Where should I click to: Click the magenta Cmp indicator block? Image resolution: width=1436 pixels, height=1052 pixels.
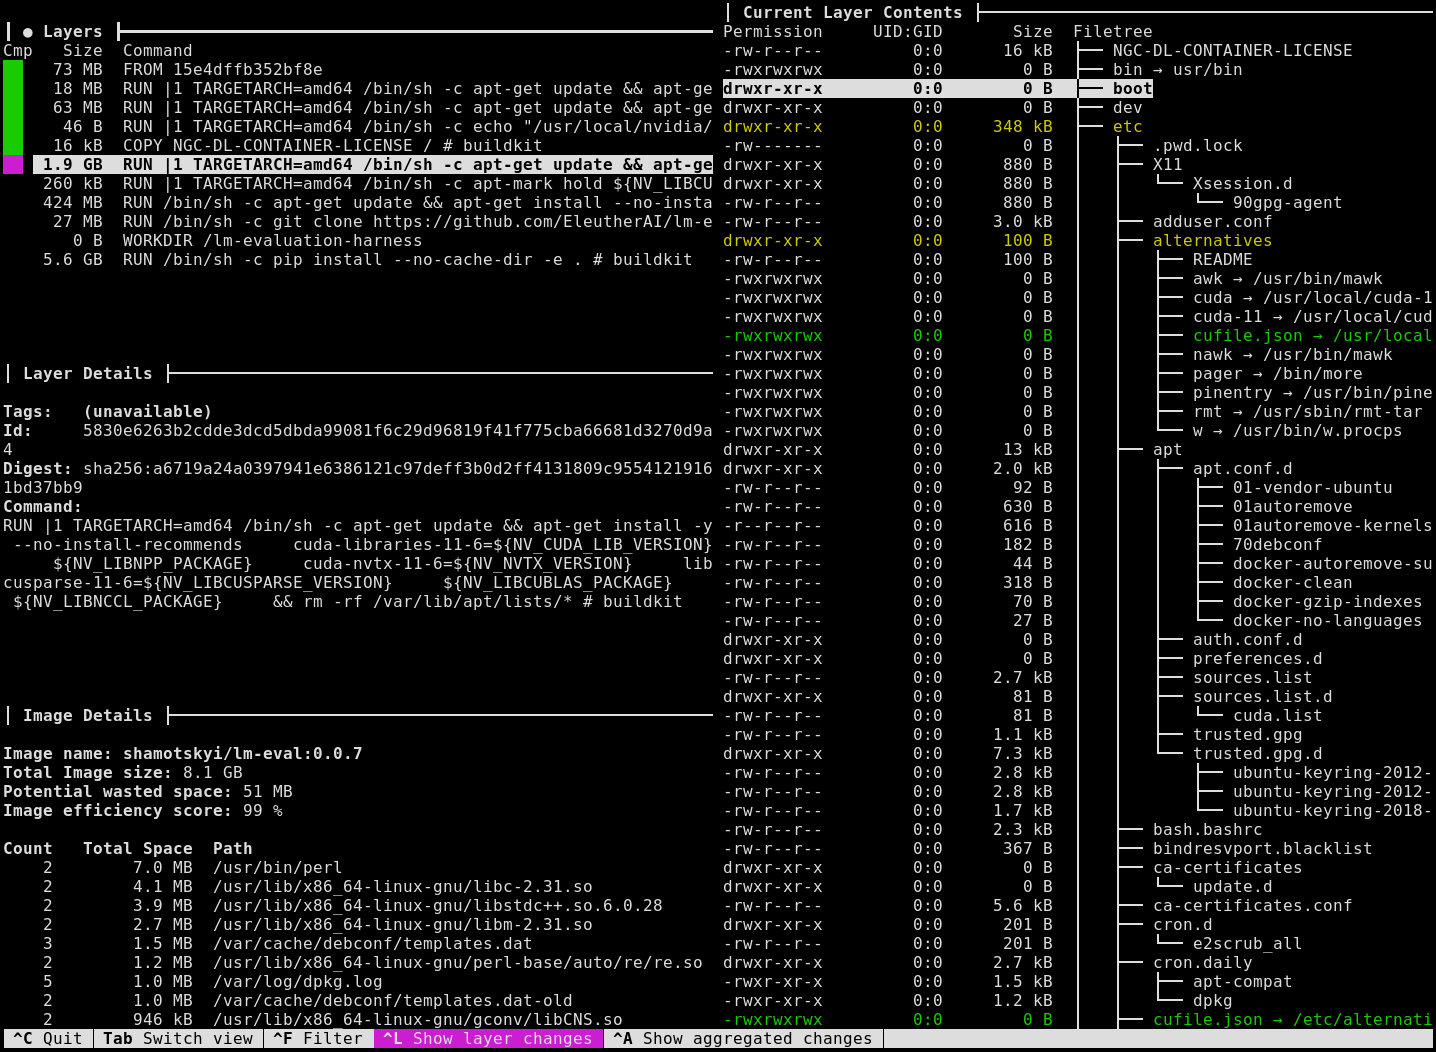(x=13, y=165)
